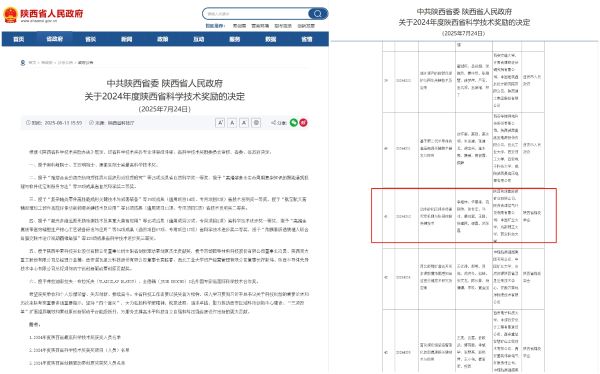This screenshot has height=374, width=600.
Task: Click the print page icon
Action: [256, 123]
